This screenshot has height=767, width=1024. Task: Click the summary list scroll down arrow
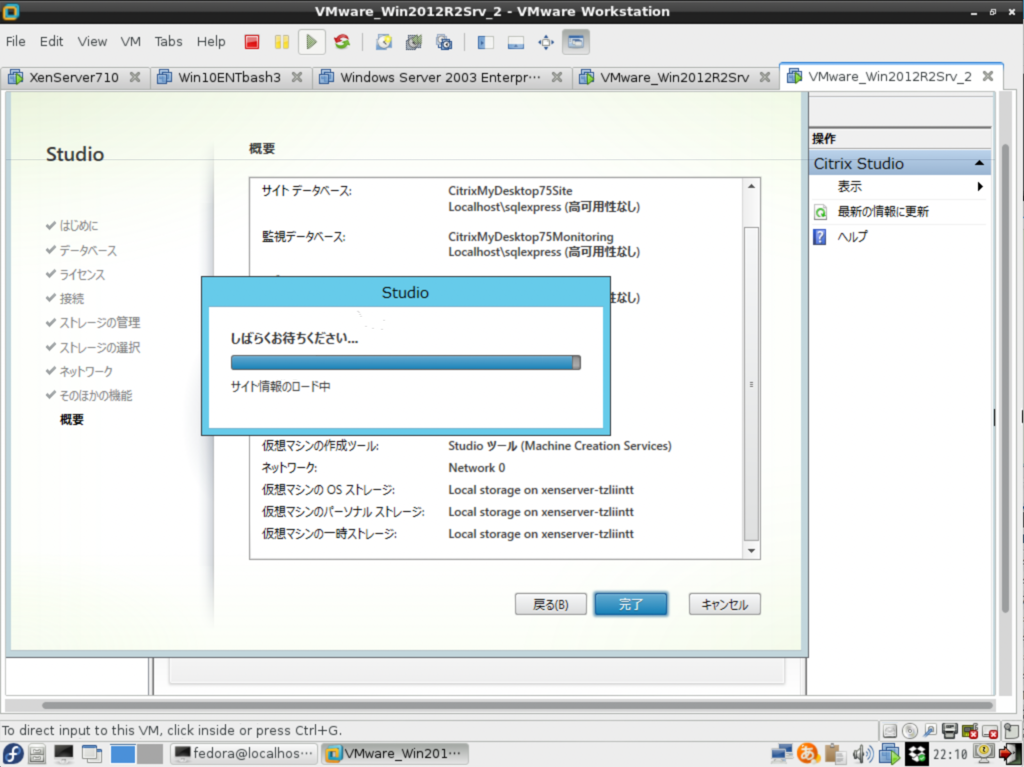[x=751, y=551]
